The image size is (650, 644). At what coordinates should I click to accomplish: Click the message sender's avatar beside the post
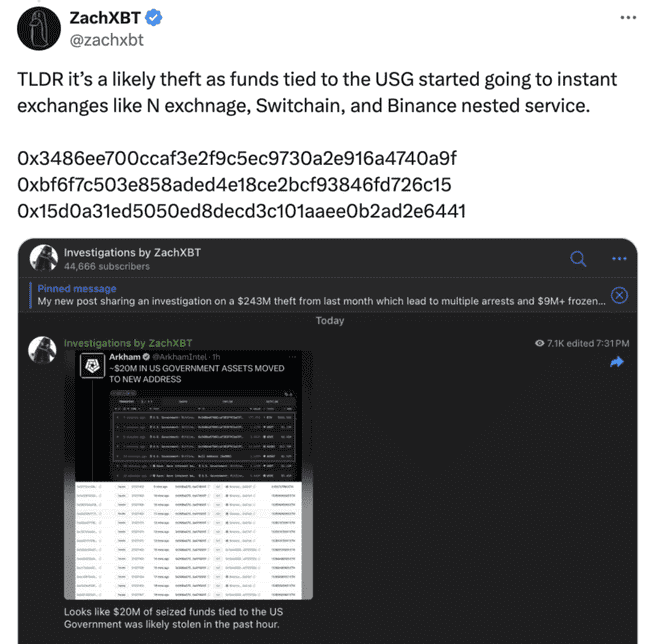[41, 348]
